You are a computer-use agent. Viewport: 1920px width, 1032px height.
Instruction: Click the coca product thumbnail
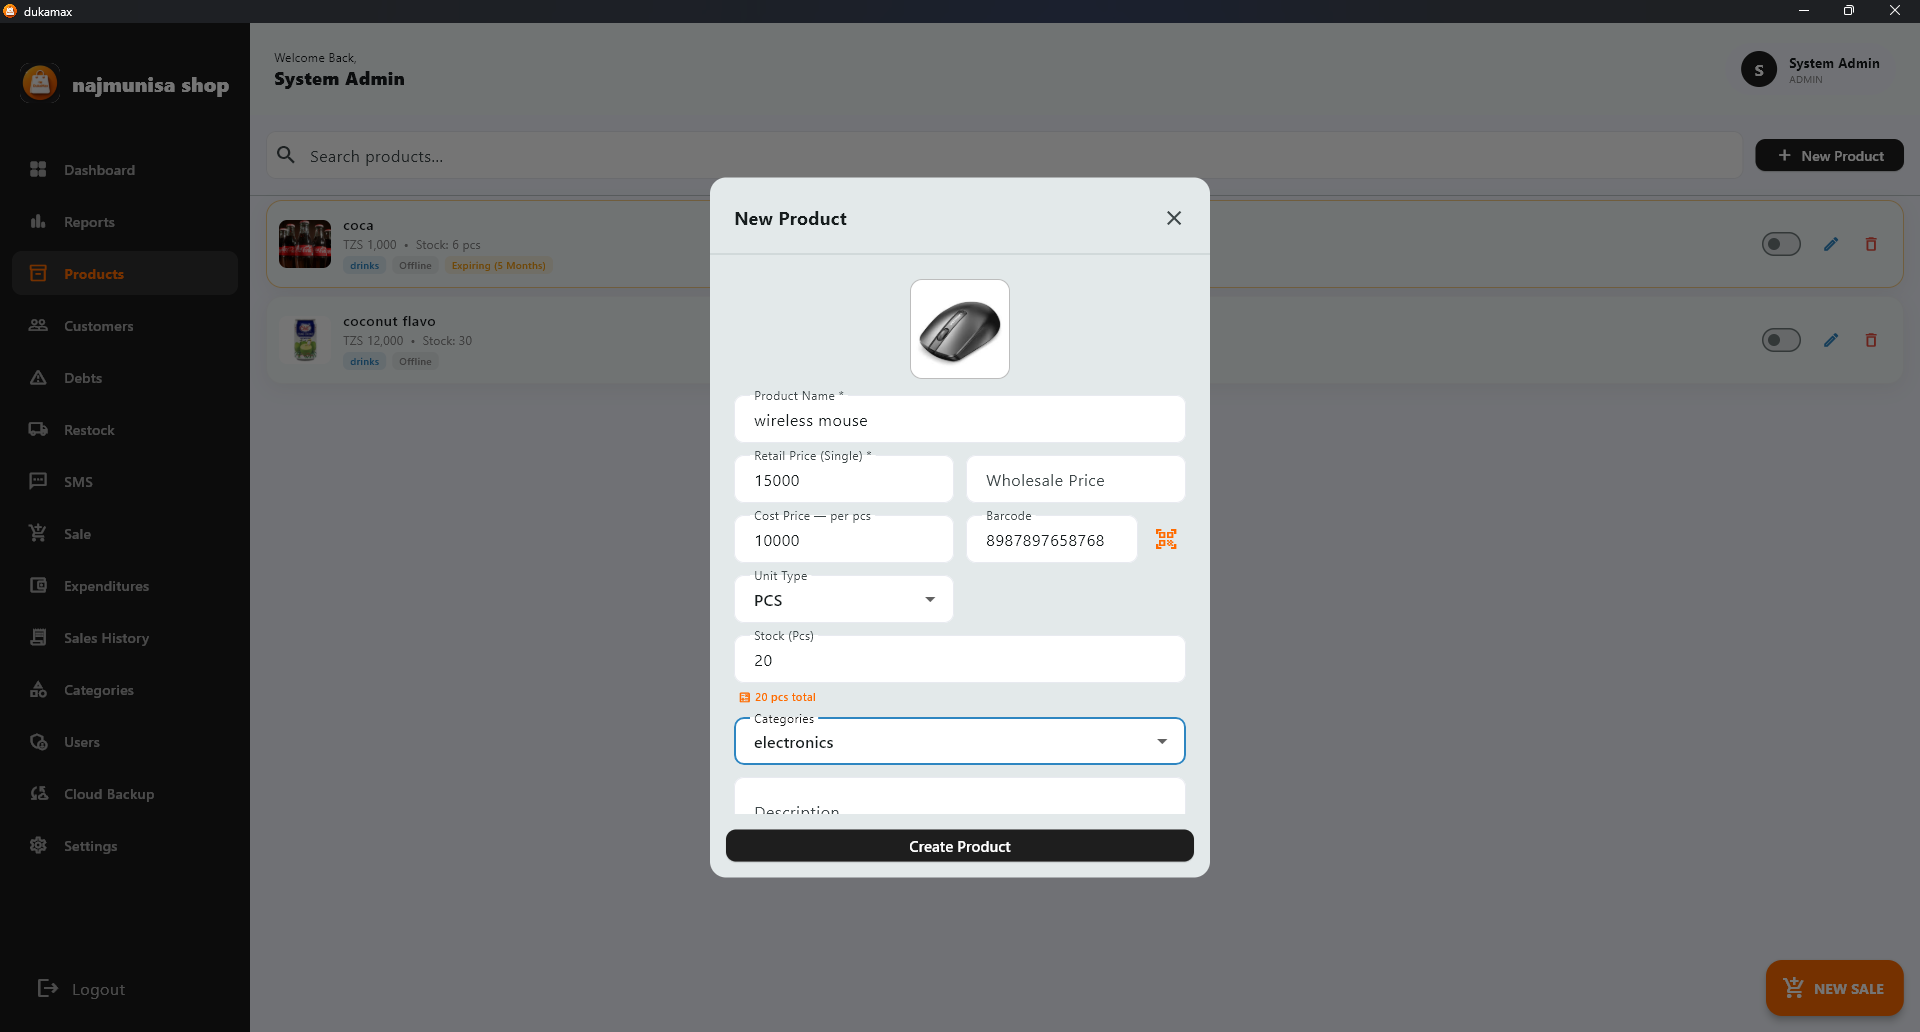[x=305, y=244]
